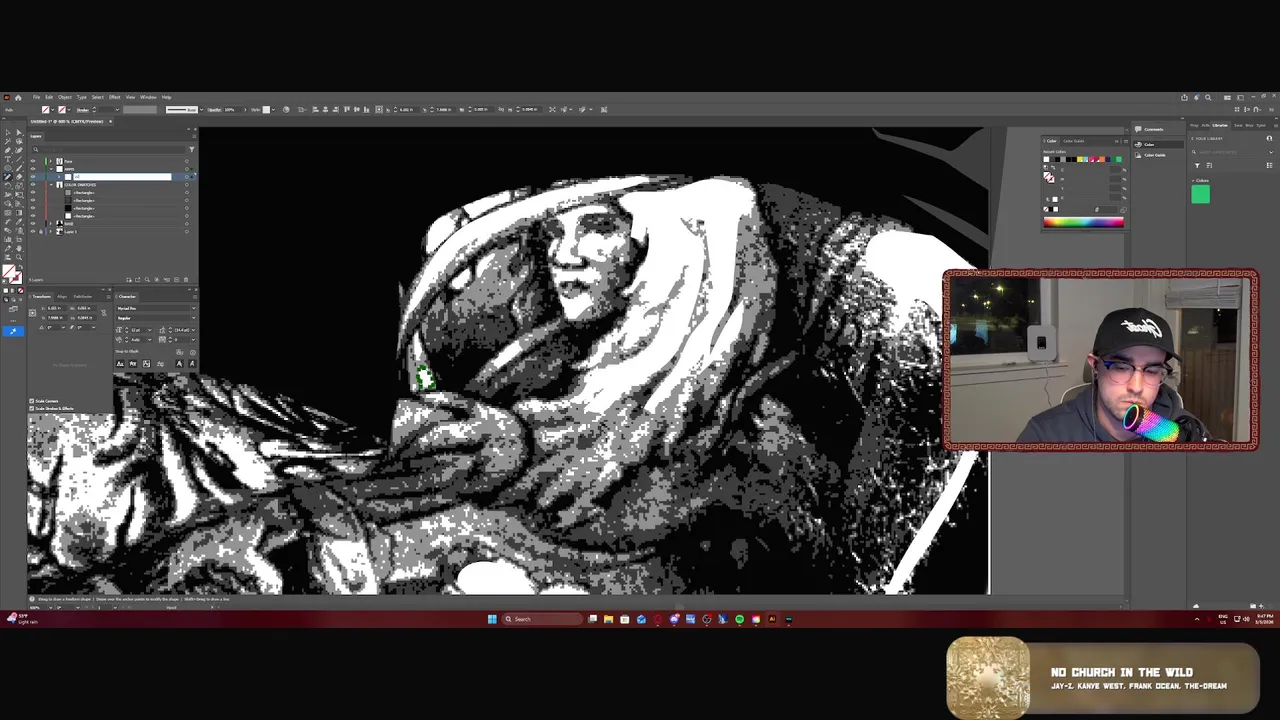Select the Line Segment tool
The height and width of the screenshot is (720, 1280).
(19, 159)
